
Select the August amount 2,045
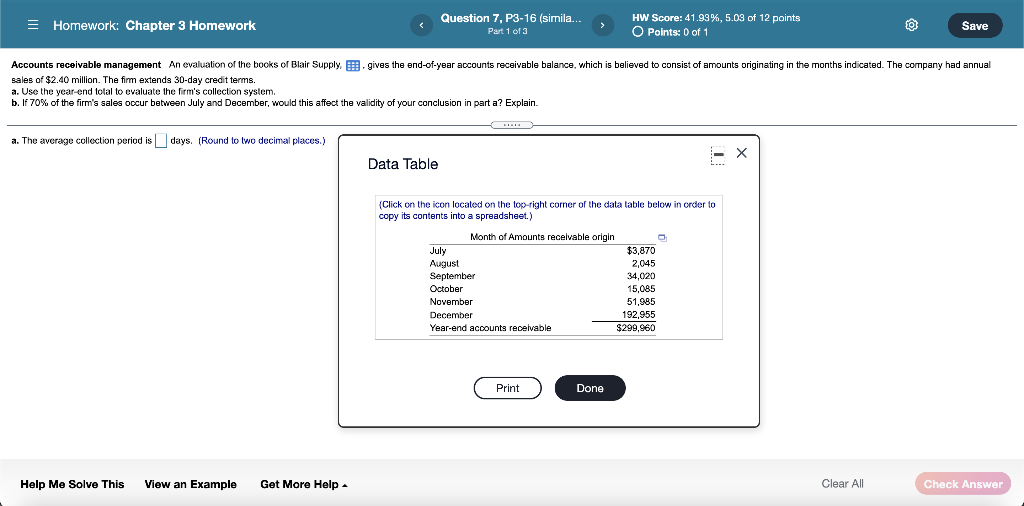[643, 263]
